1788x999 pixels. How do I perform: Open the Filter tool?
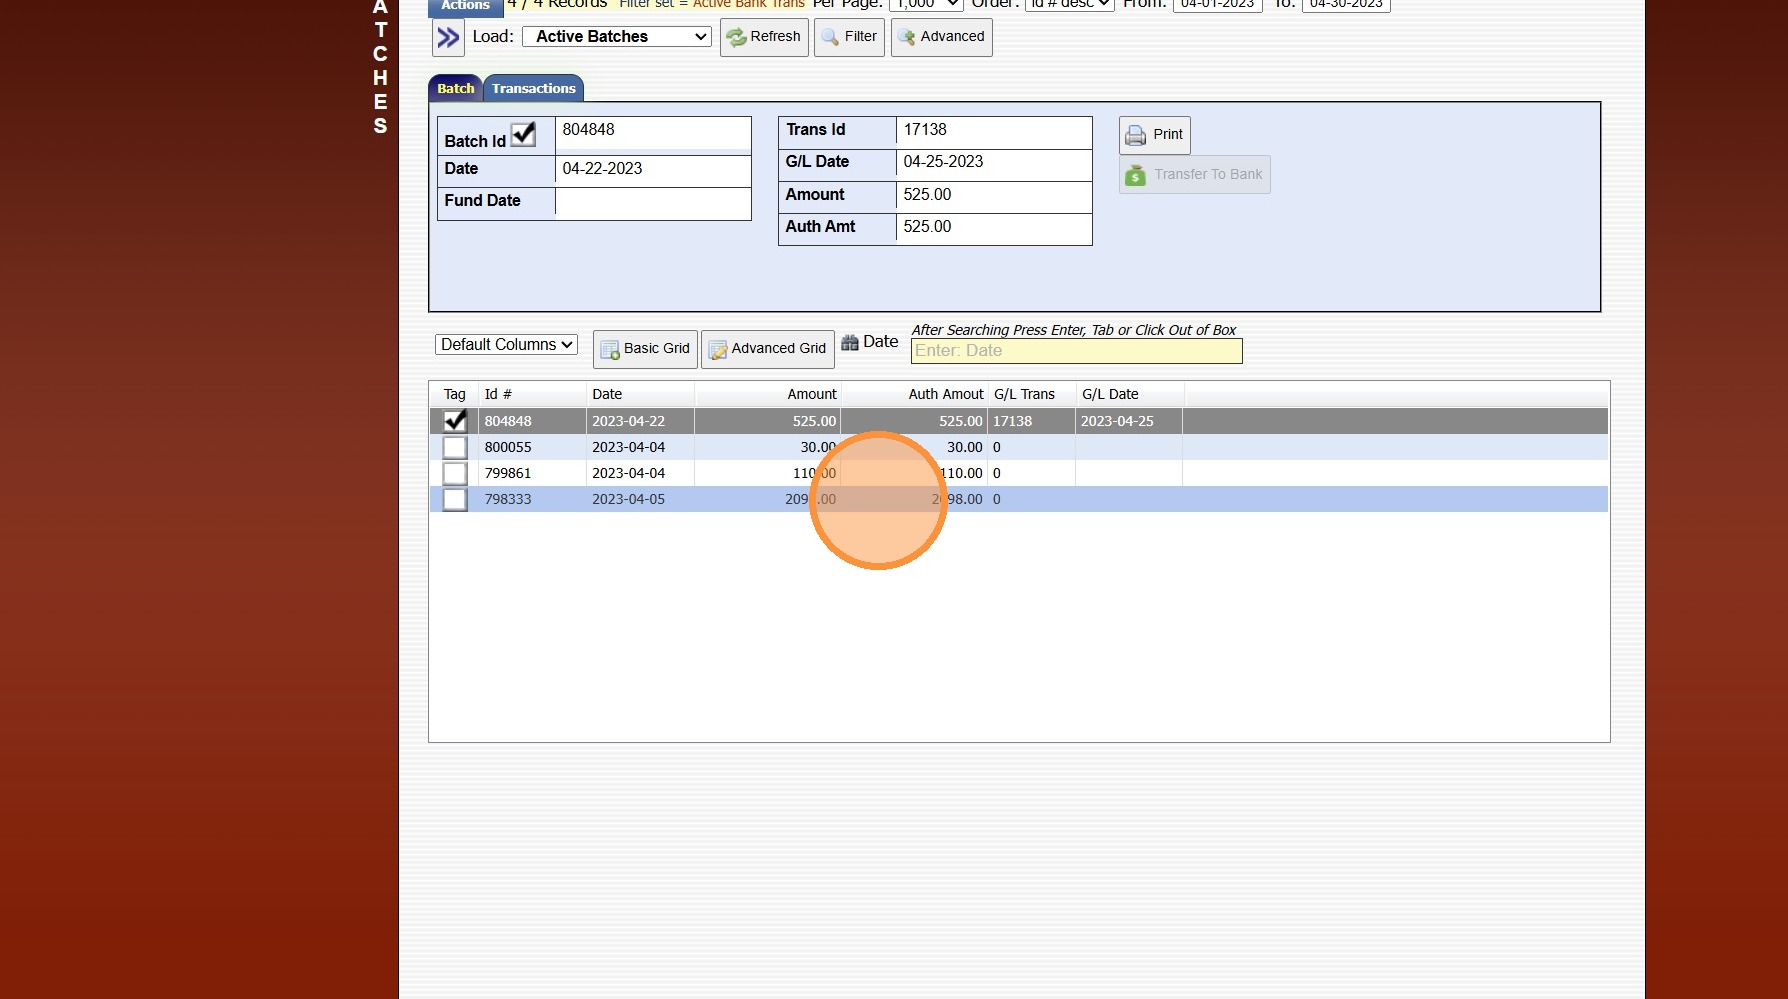(x=849, y=37)
